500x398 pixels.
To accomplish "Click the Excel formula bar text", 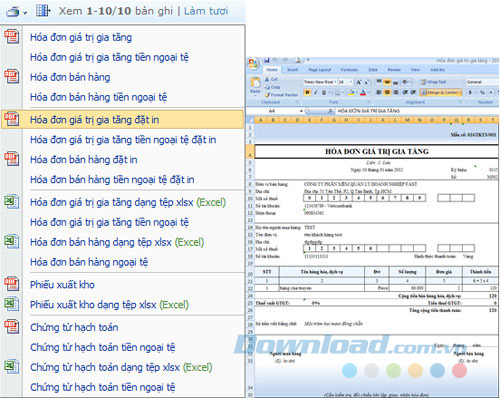I will click(368, 111).
